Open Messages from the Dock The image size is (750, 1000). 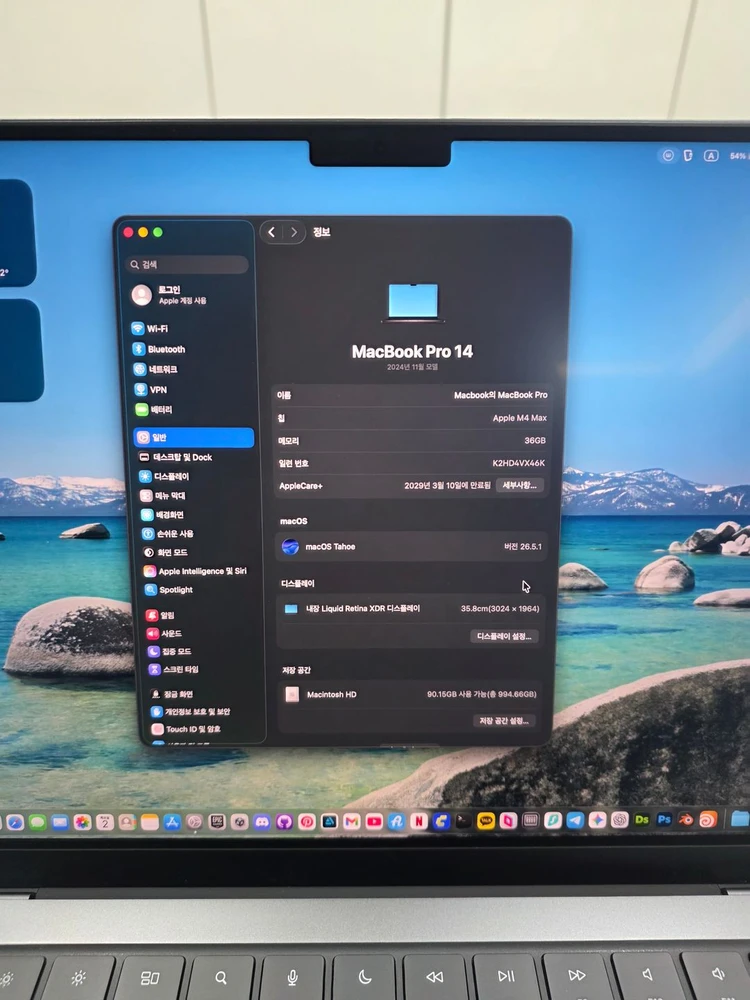pos(38,822)
